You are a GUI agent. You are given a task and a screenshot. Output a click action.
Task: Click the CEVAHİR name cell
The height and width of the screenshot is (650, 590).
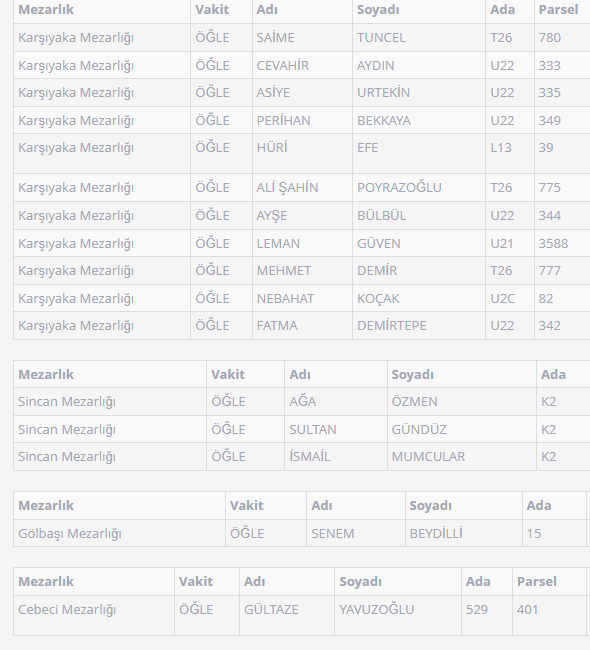(x=302, y=65)
